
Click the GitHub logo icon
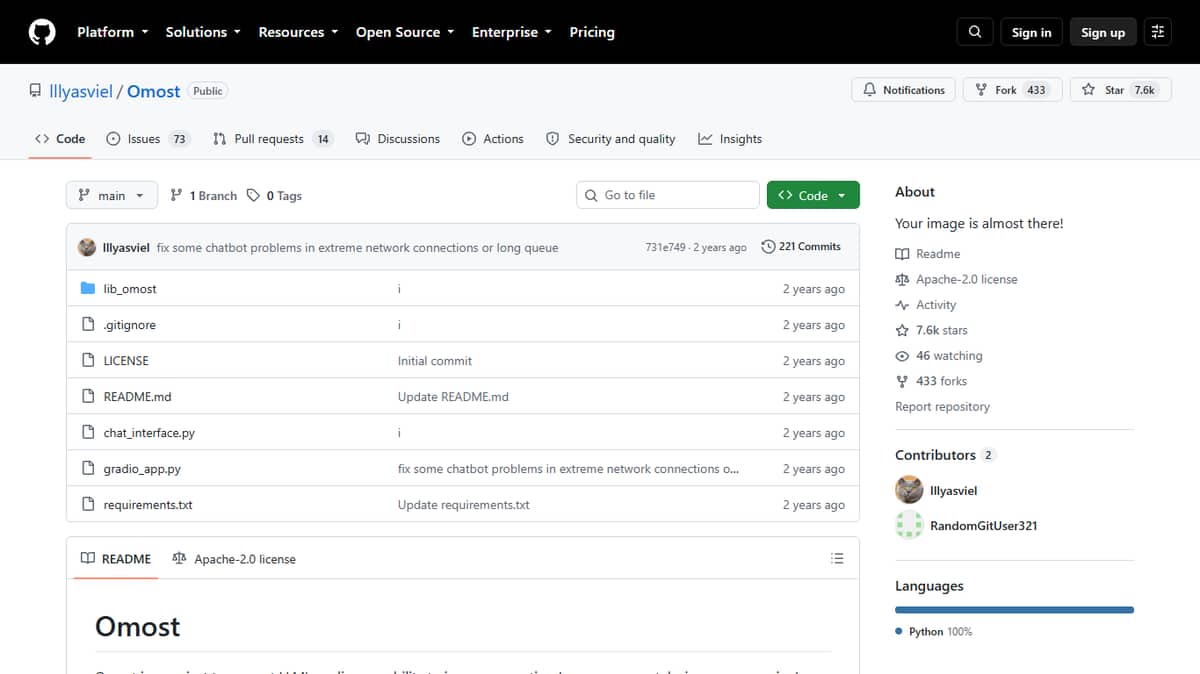coord(42,32)
